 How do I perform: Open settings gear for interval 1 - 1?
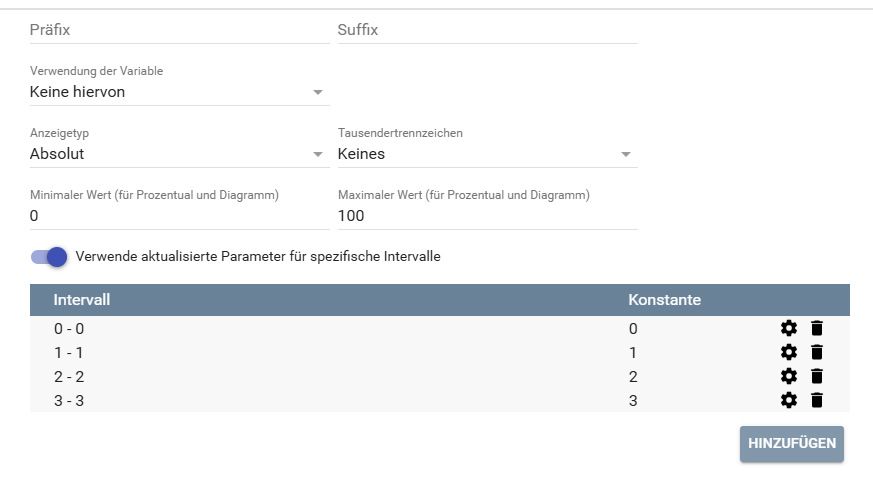(x=789, y=352)
